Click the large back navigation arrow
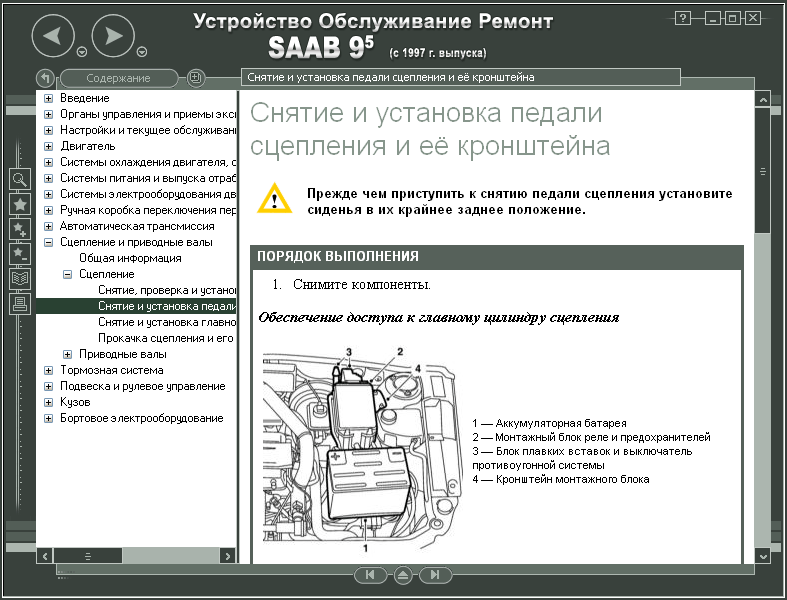 [x=53, y=37]
